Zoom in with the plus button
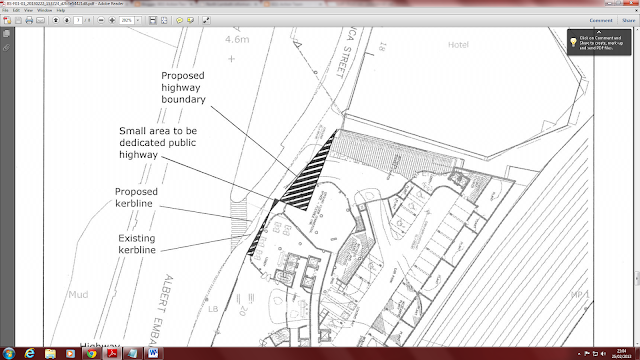640x360 pixels. [x=112, y=20]
